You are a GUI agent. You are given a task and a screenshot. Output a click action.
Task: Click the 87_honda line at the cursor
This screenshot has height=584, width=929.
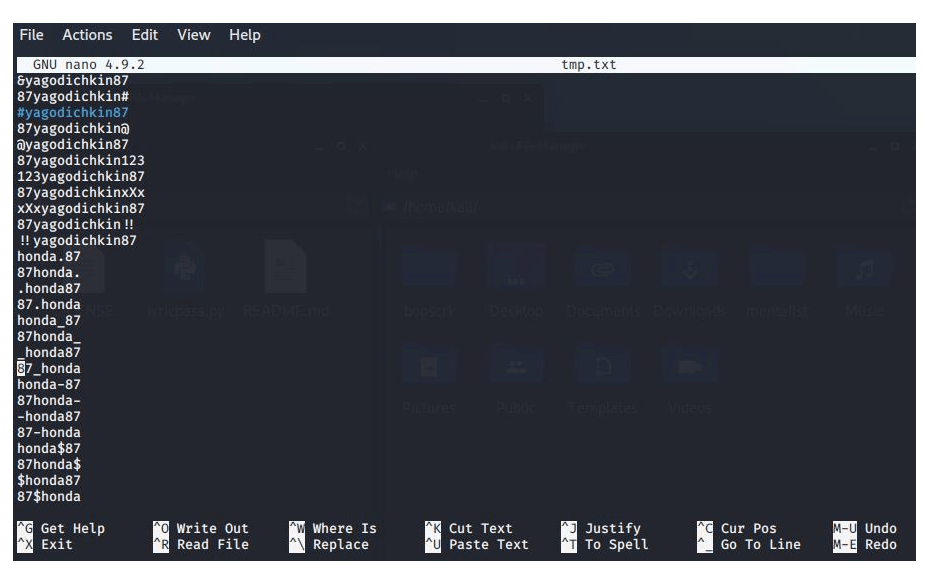click(x=49, y=368)
